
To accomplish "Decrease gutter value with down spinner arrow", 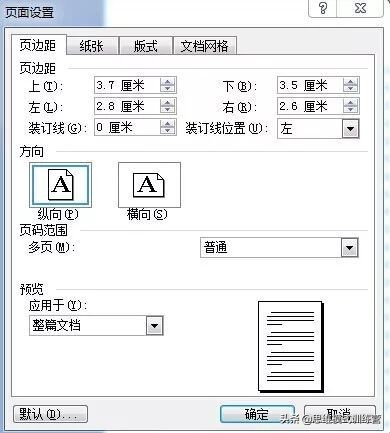I will click(168, 131).
